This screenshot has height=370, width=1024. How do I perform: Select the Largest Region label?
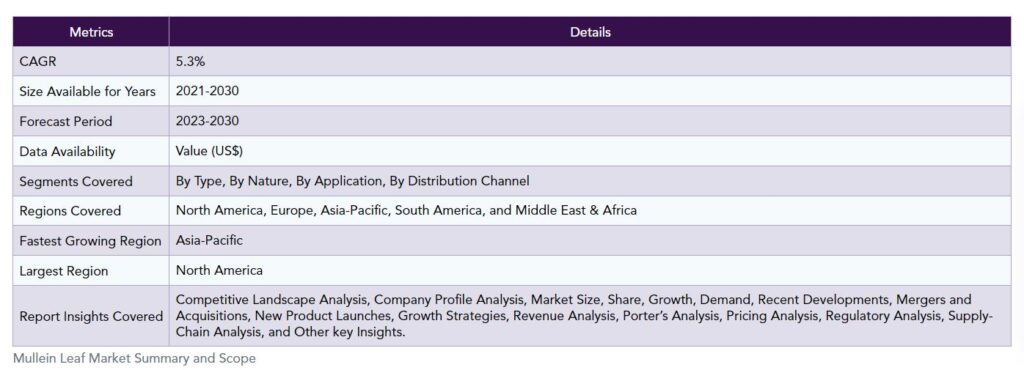(x=63, y=271)
